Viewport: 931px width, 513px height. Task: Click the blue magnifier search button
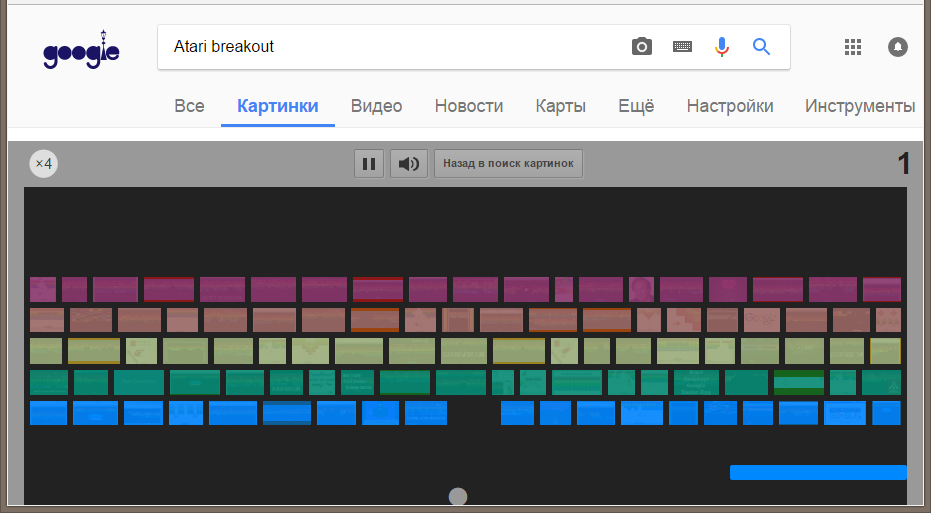pyautogui.click(x=761, y=46)
